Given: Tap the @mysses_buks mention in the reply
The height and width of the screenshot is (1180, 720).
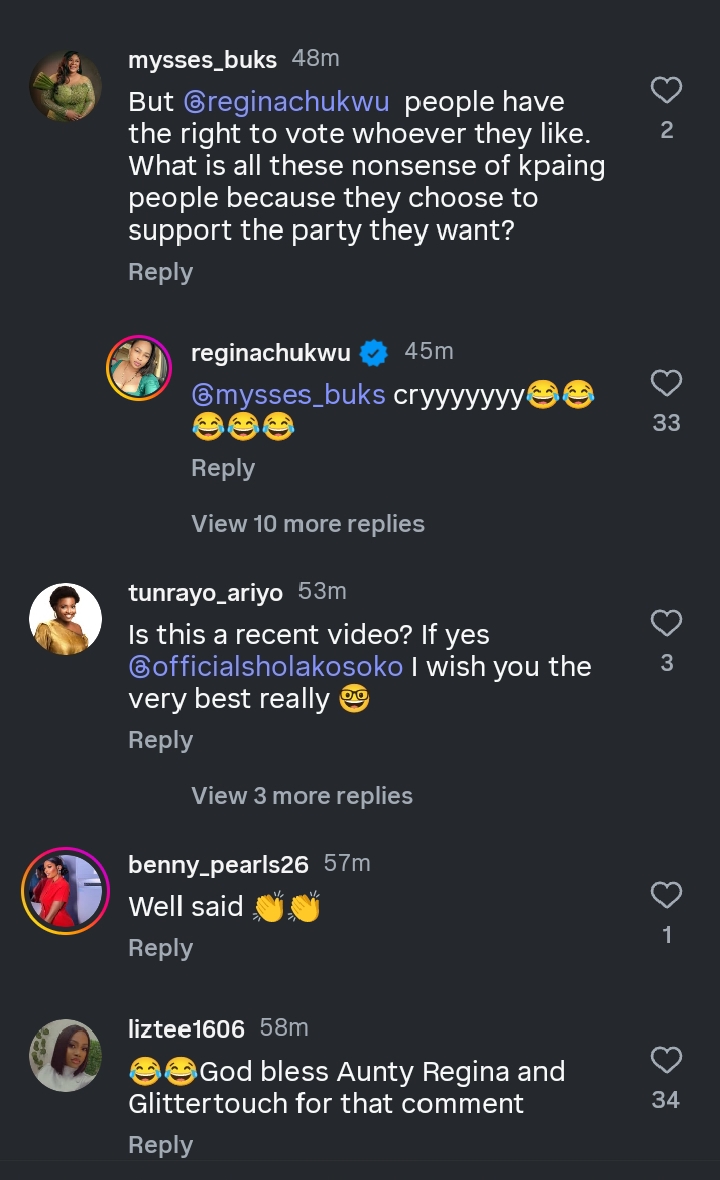Looking at the screenshot, I should pos(288,395).
